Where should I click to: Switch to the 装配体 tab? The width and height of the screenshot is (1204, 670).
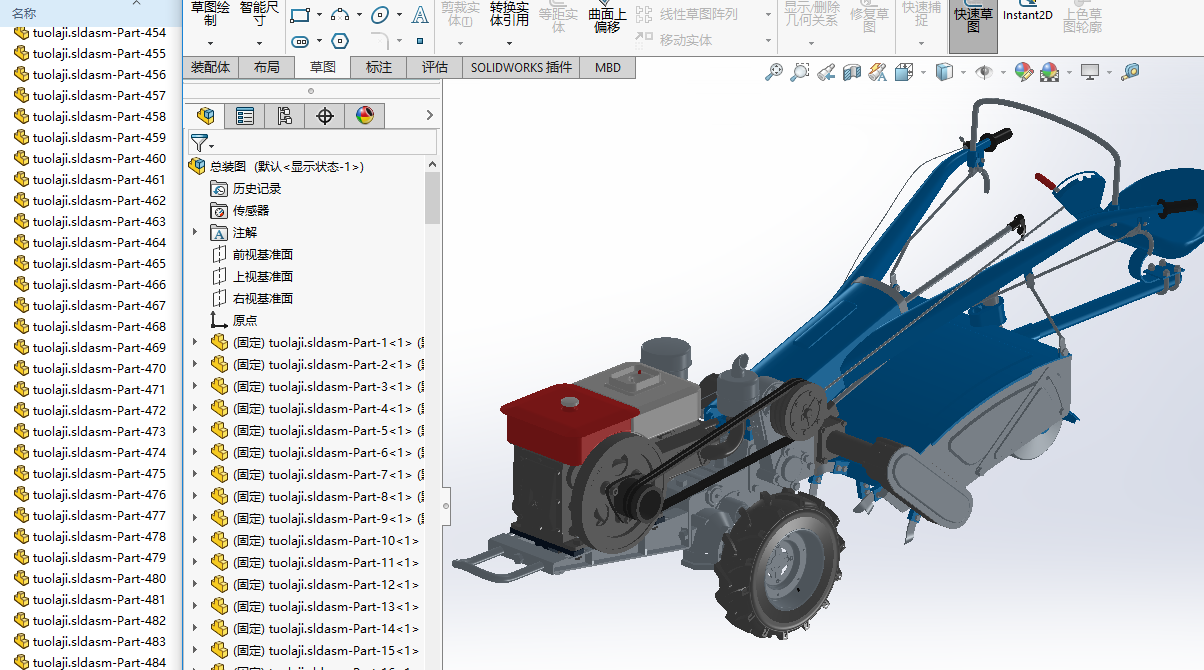coord(210,67)
